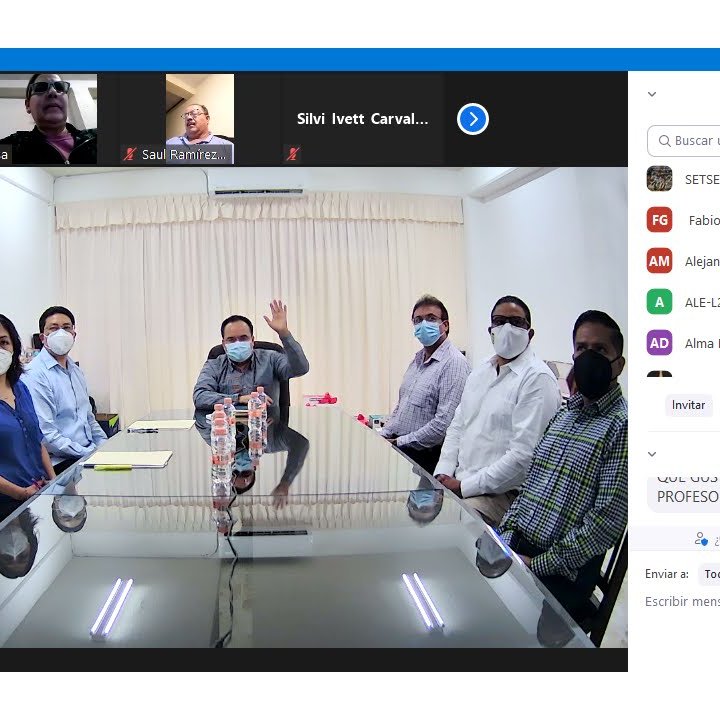Click the red FG avatar for Fabio
This screenshot has width=720, height=720.
(659, 220)
